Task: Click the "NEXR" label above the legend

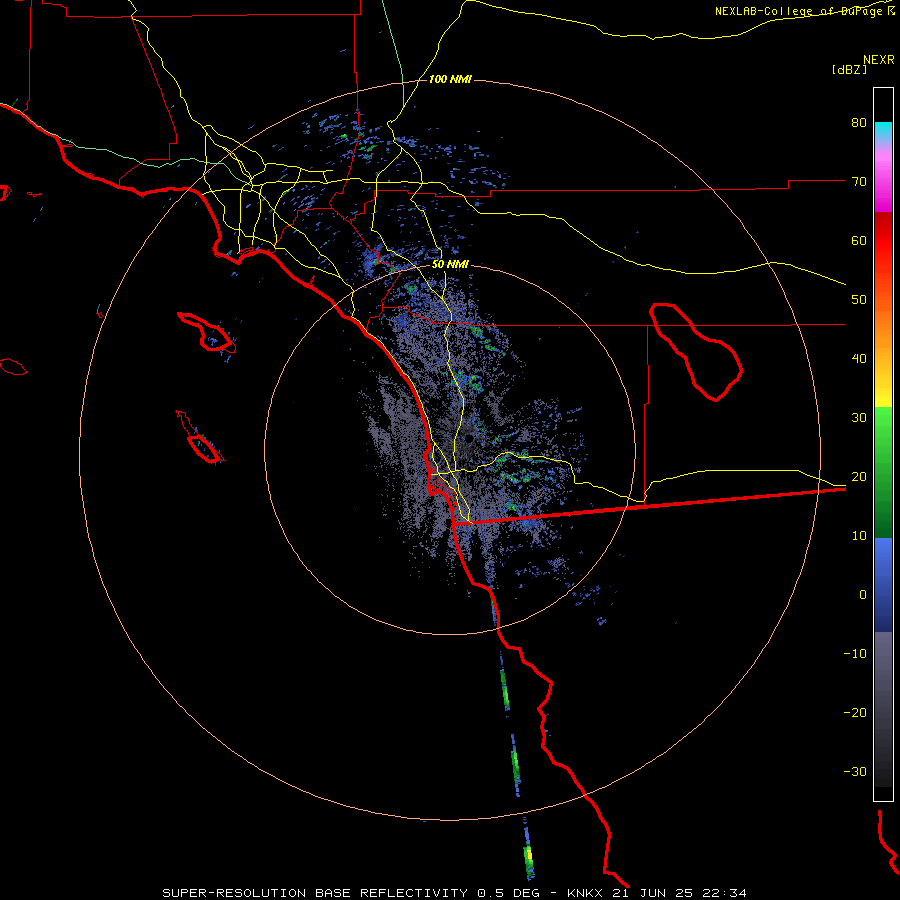Action: [879, 60]
